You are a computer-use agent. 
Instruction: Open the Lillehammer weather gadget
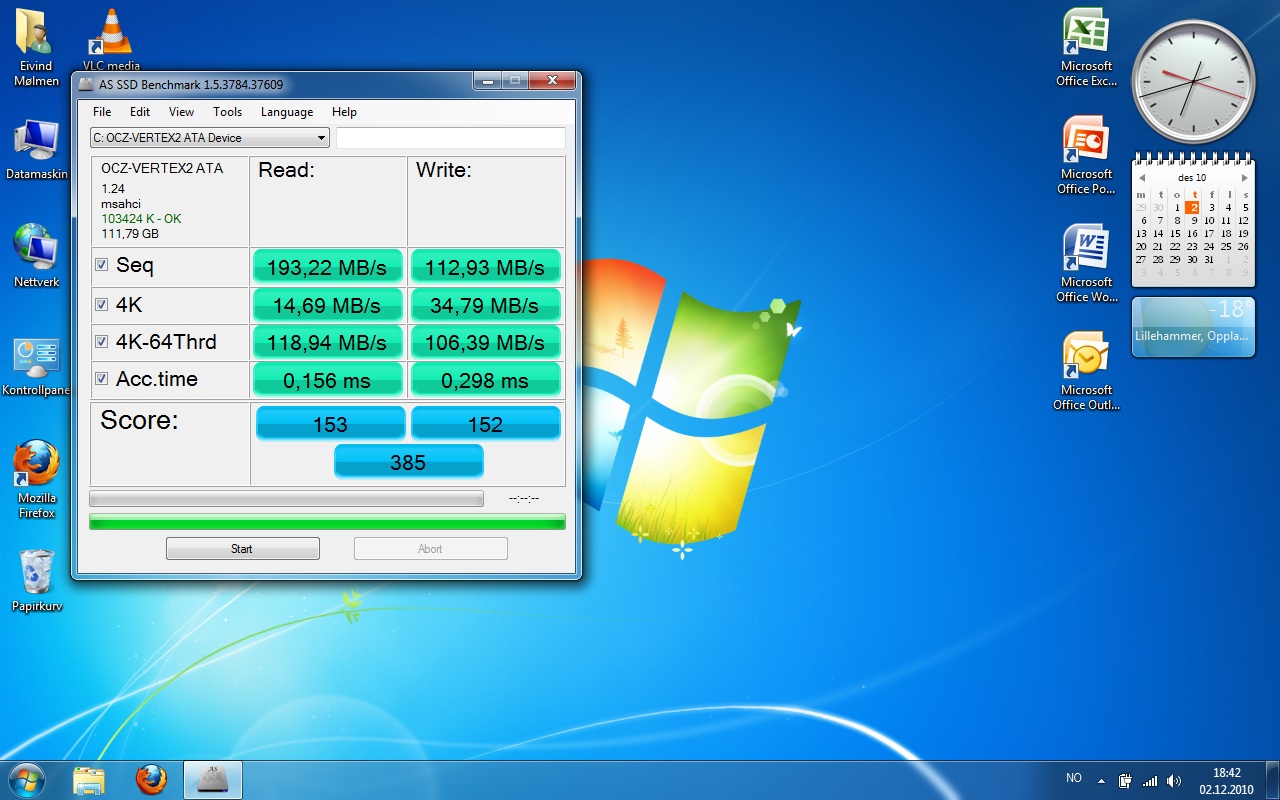1193,327
